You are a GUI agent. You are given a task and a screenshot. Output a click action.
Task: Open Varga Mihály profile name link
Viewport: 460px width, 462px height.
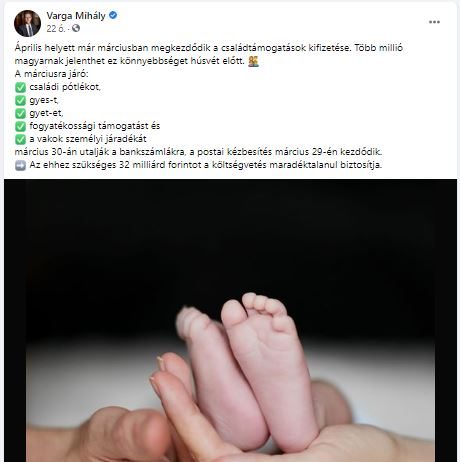coord(76,15)
